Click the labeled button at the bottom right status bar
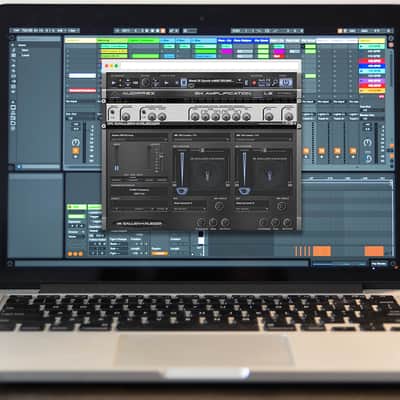 [x=379, y=264]
